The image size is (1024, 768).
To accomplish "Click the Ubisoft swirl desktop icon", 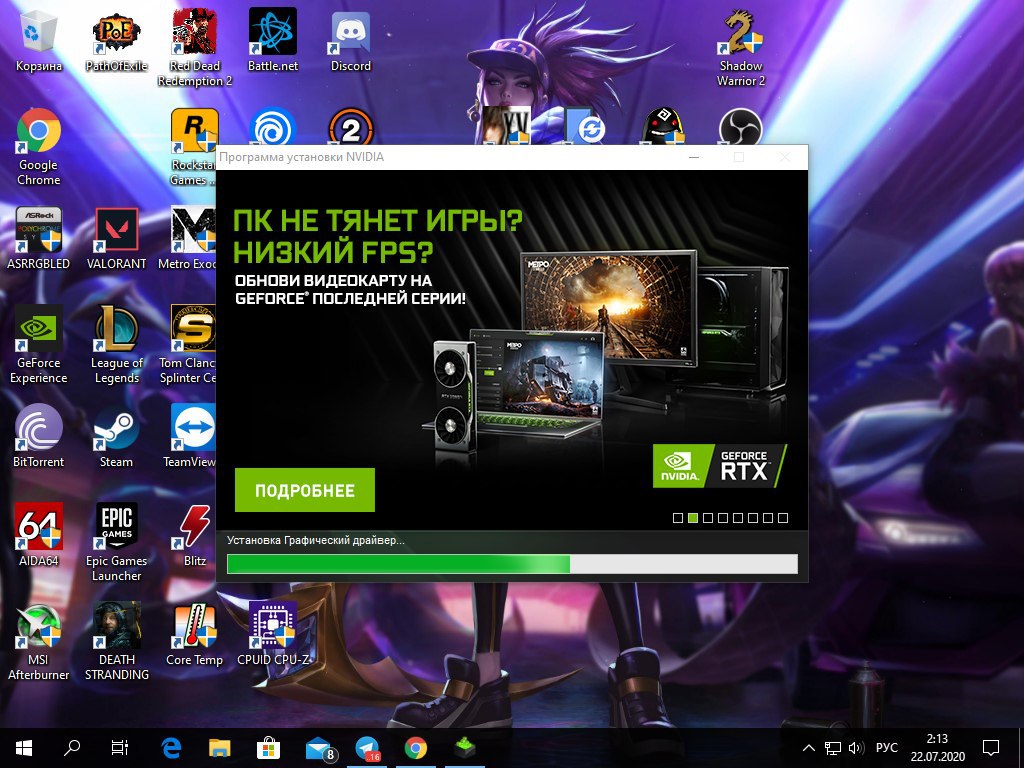I will [273, 127].
